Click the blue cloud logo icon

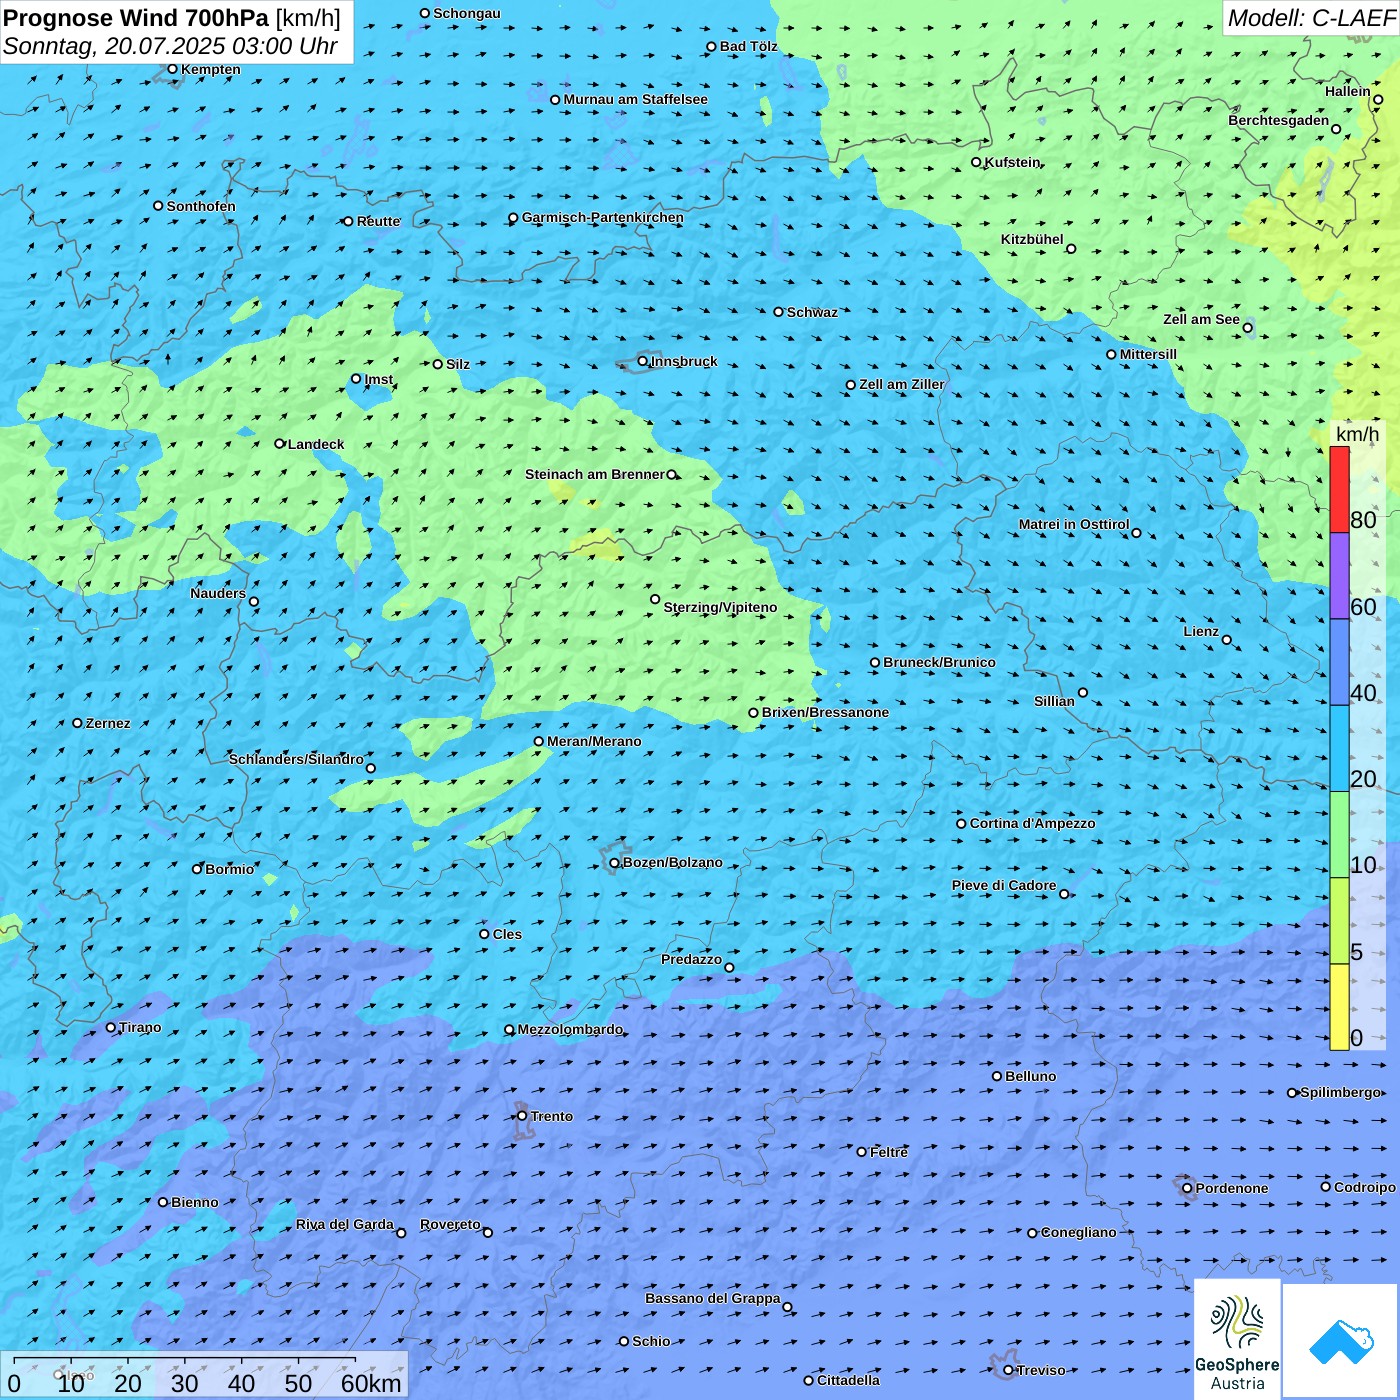[x=1341, y=1341]
